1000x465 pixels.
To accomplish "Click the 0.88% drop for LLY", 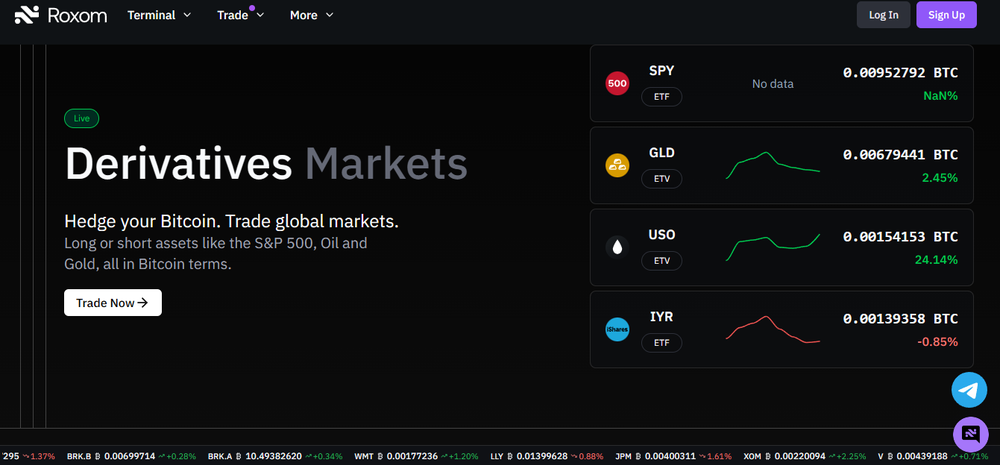I will (x=591, y=456).
